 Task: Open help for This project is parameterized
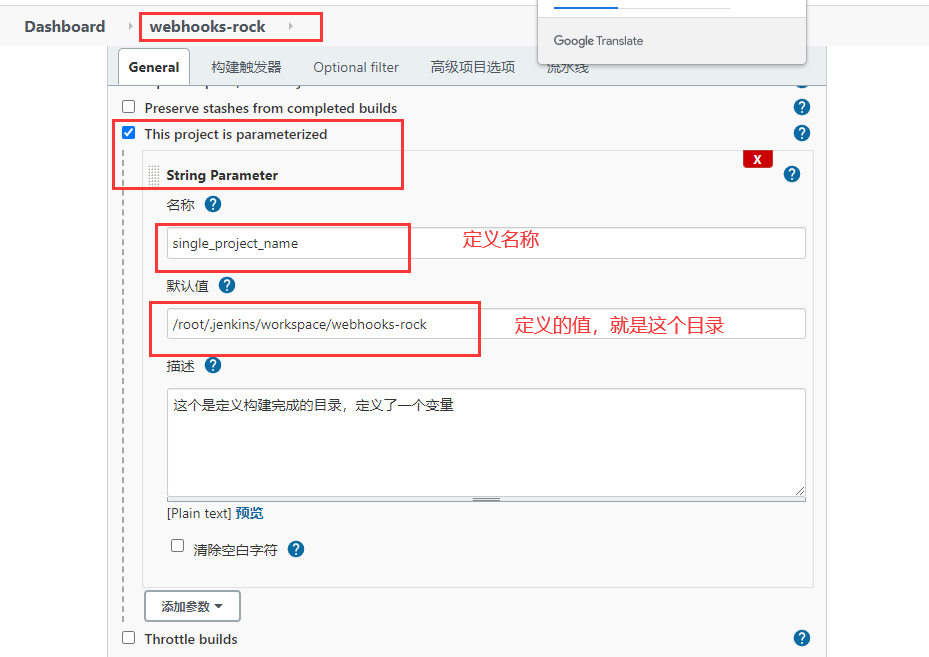801,132
